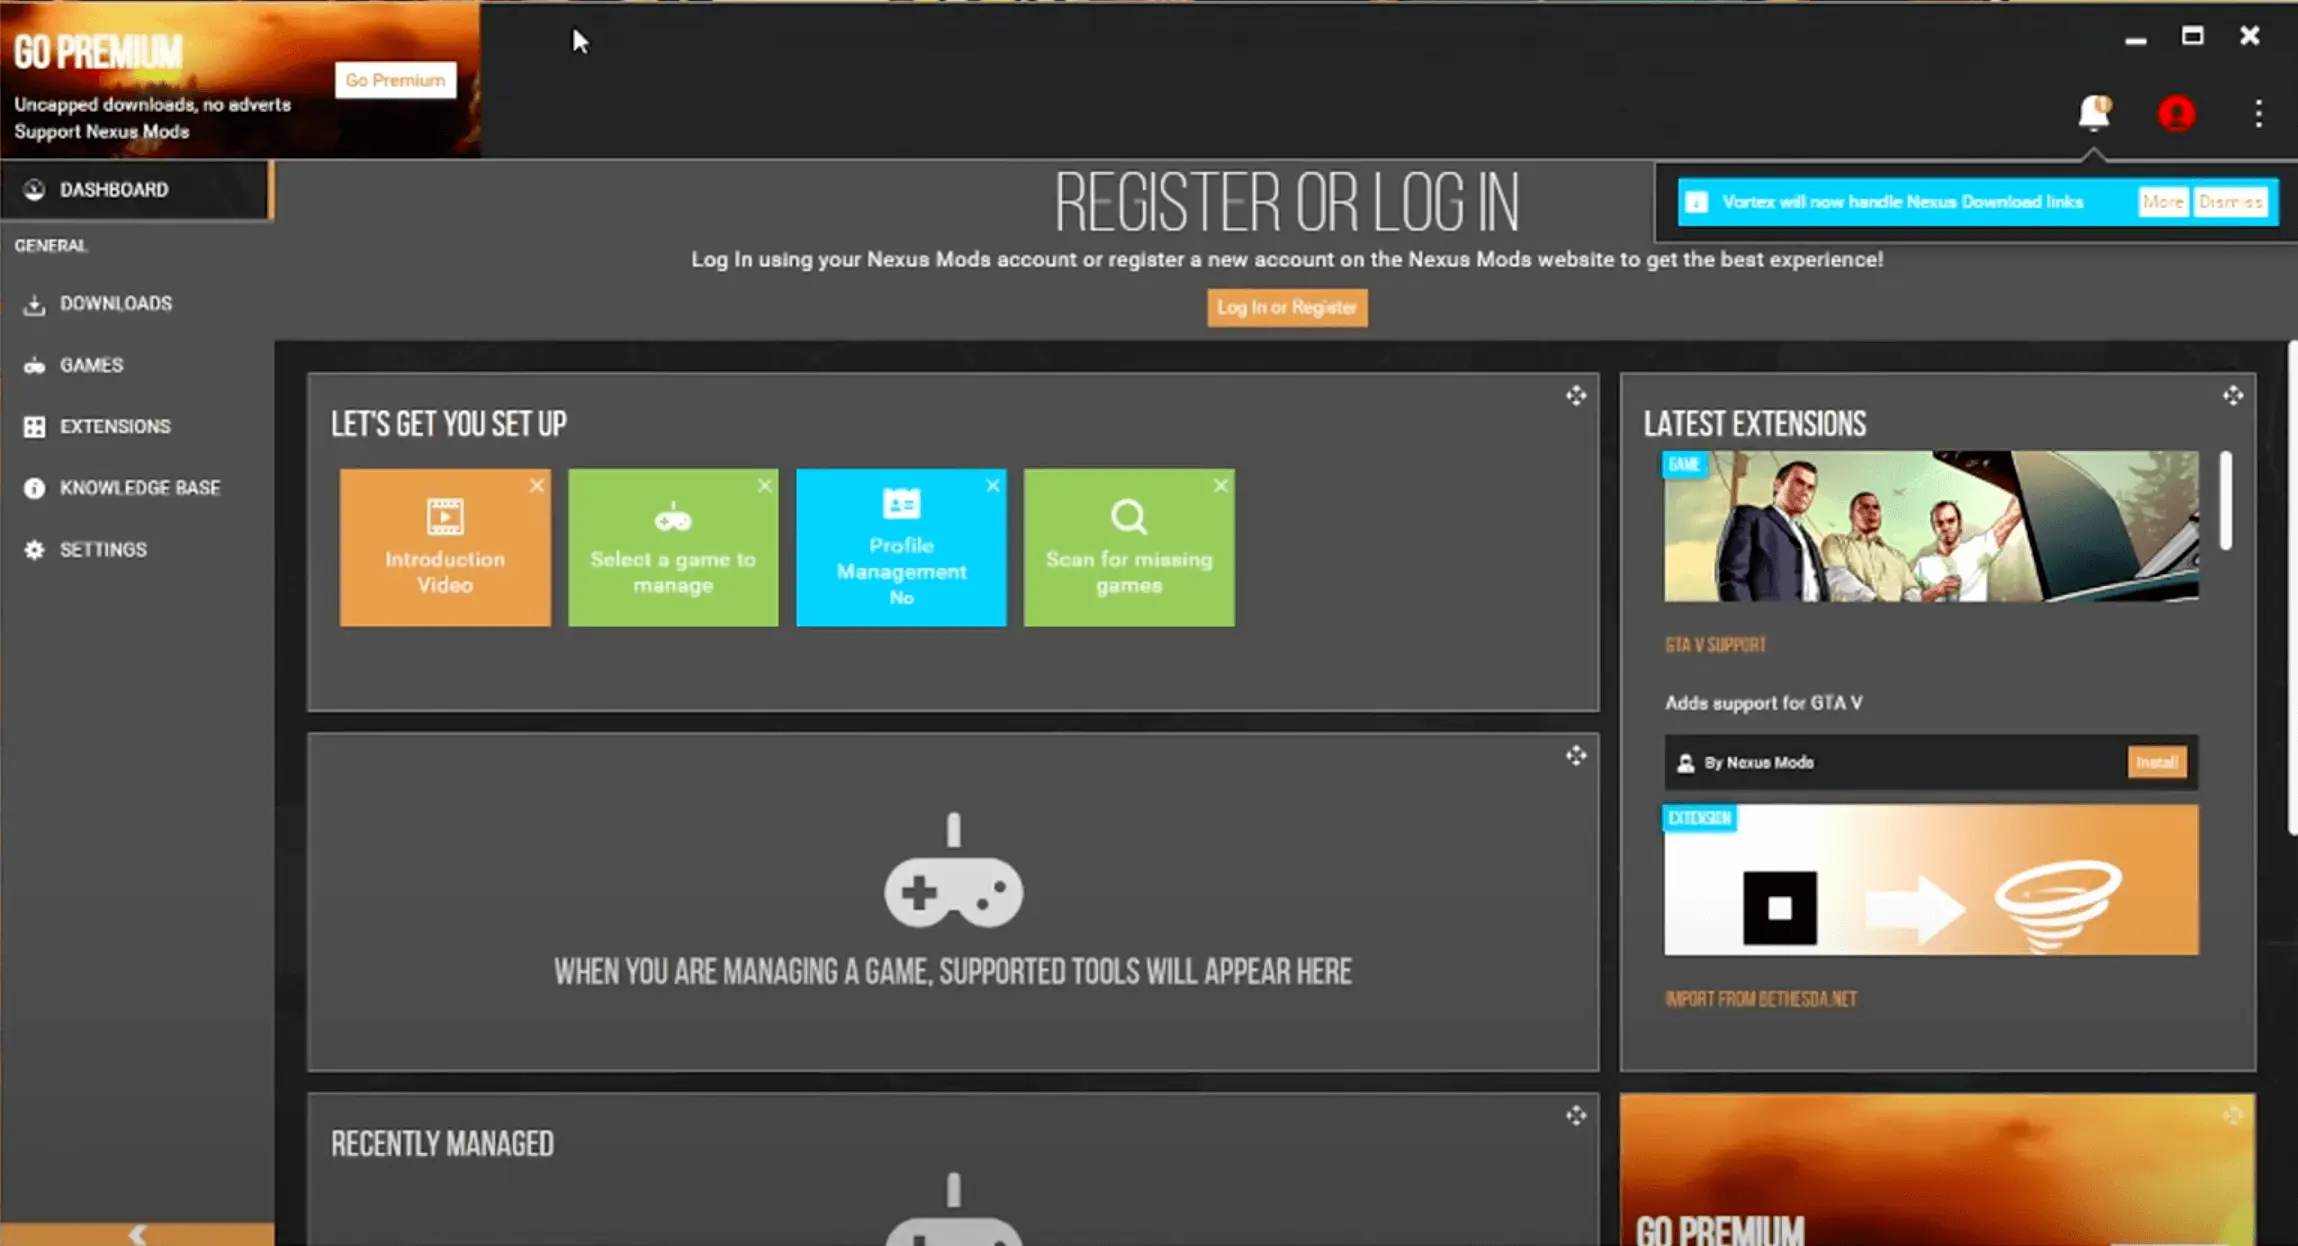The width and height of the screenshot is (2298, 1246).
Task: Click the move handle on Latest Extensions panel
Action: [x=2233, y=396]
